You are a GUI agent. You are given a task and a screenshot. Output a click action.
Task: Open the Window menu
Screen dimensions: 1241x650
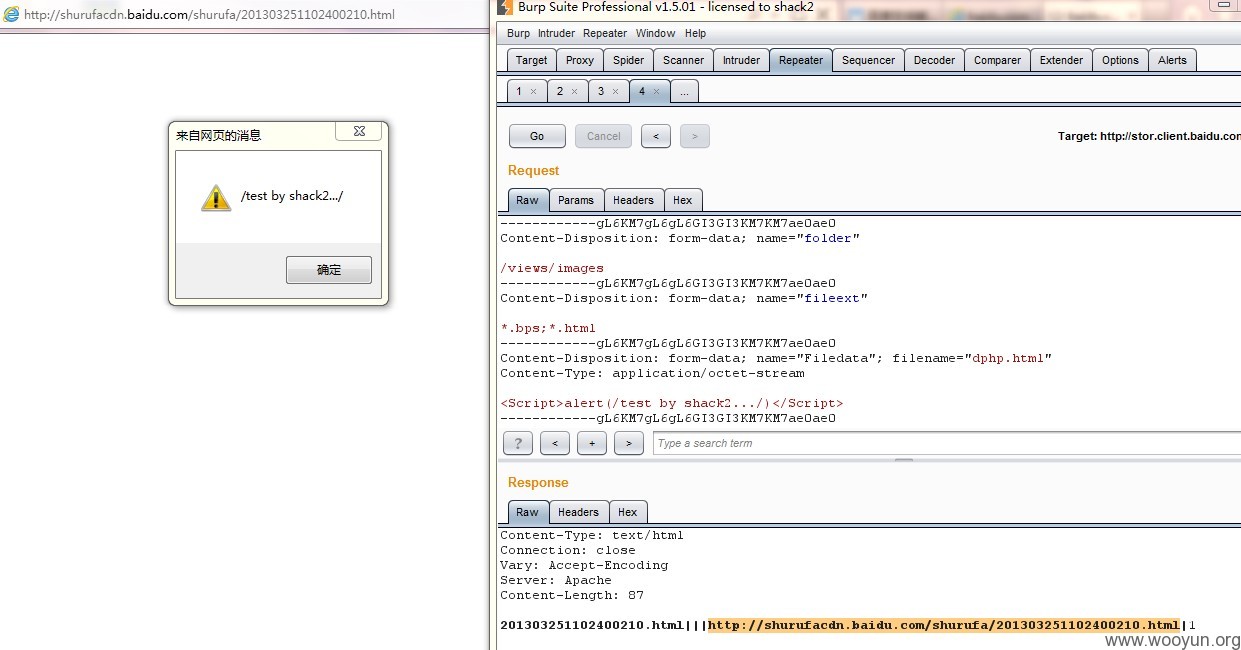655,33
